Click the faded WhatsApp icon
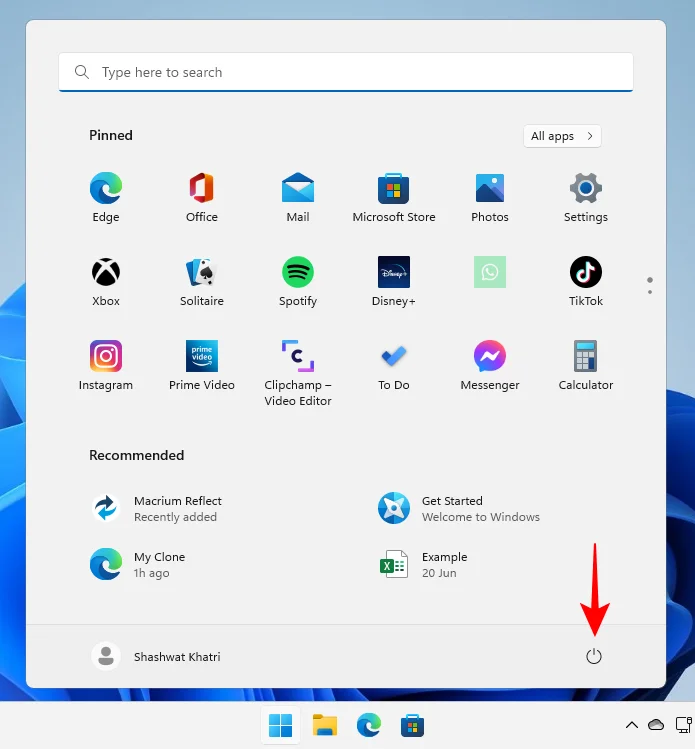 tap(490, 272)
